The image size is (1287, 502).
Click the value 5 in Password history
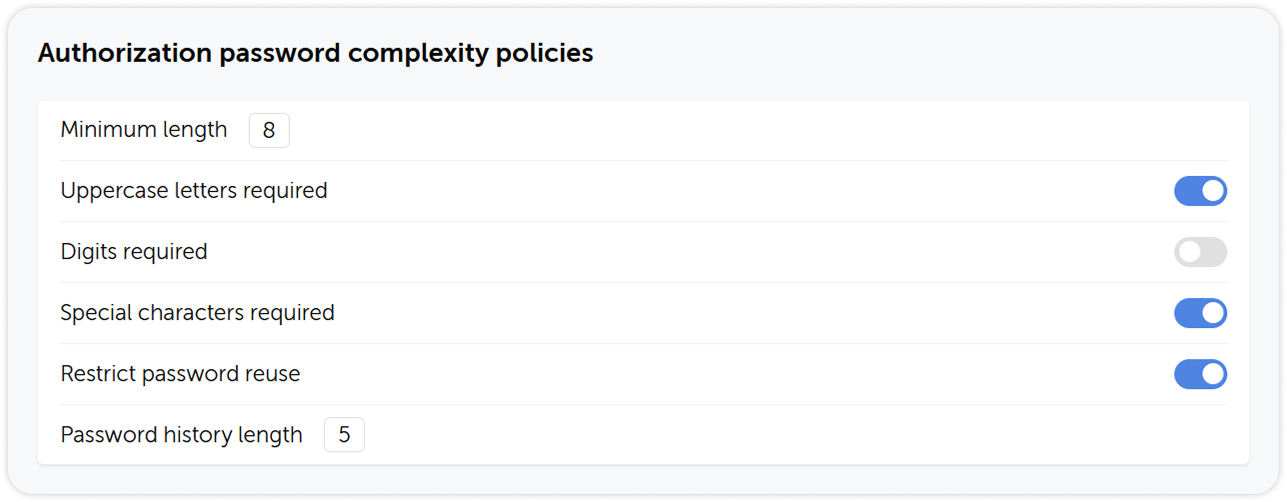click(x=344, y=435)
